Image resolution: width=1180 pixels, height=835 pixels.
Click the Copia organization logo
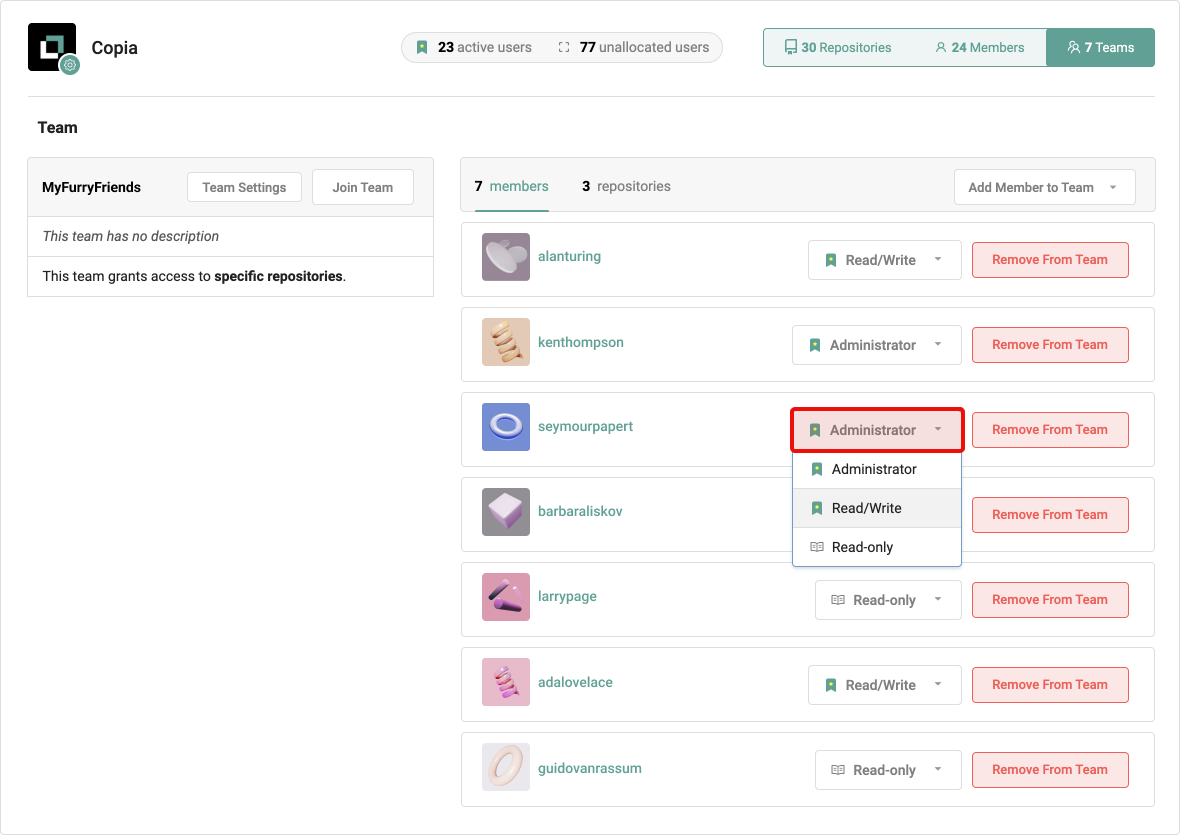(51, 46)
